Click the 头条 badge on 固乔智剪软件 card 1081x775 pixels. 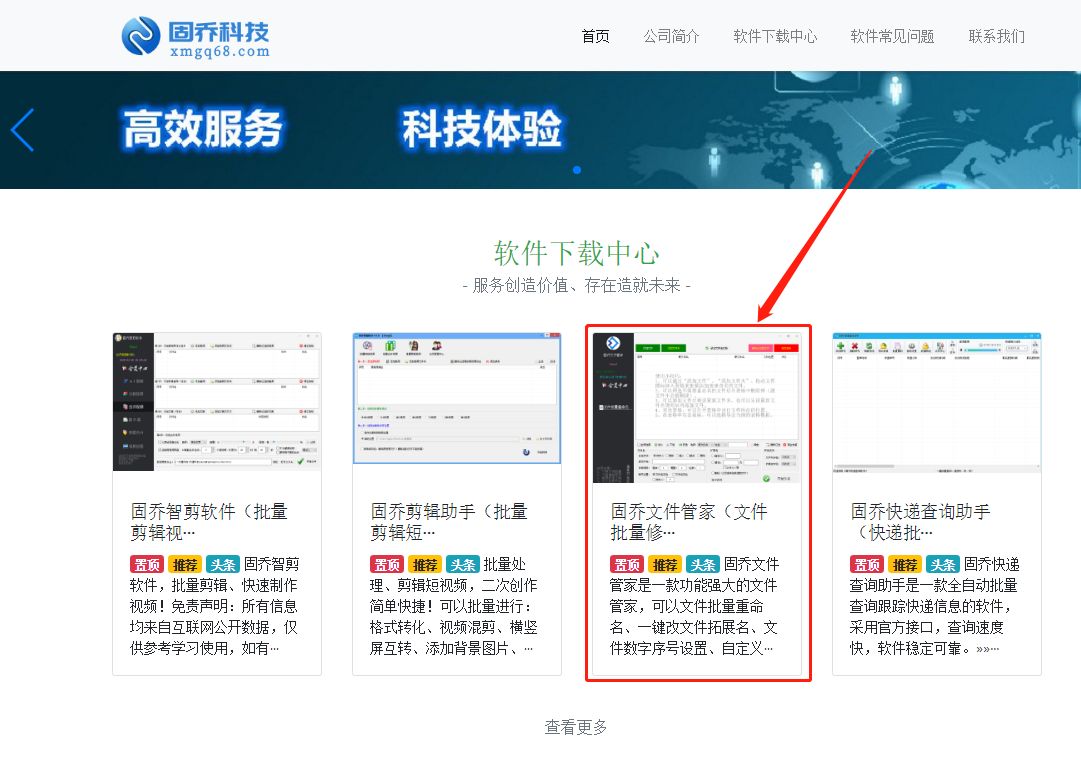point(224,564)
